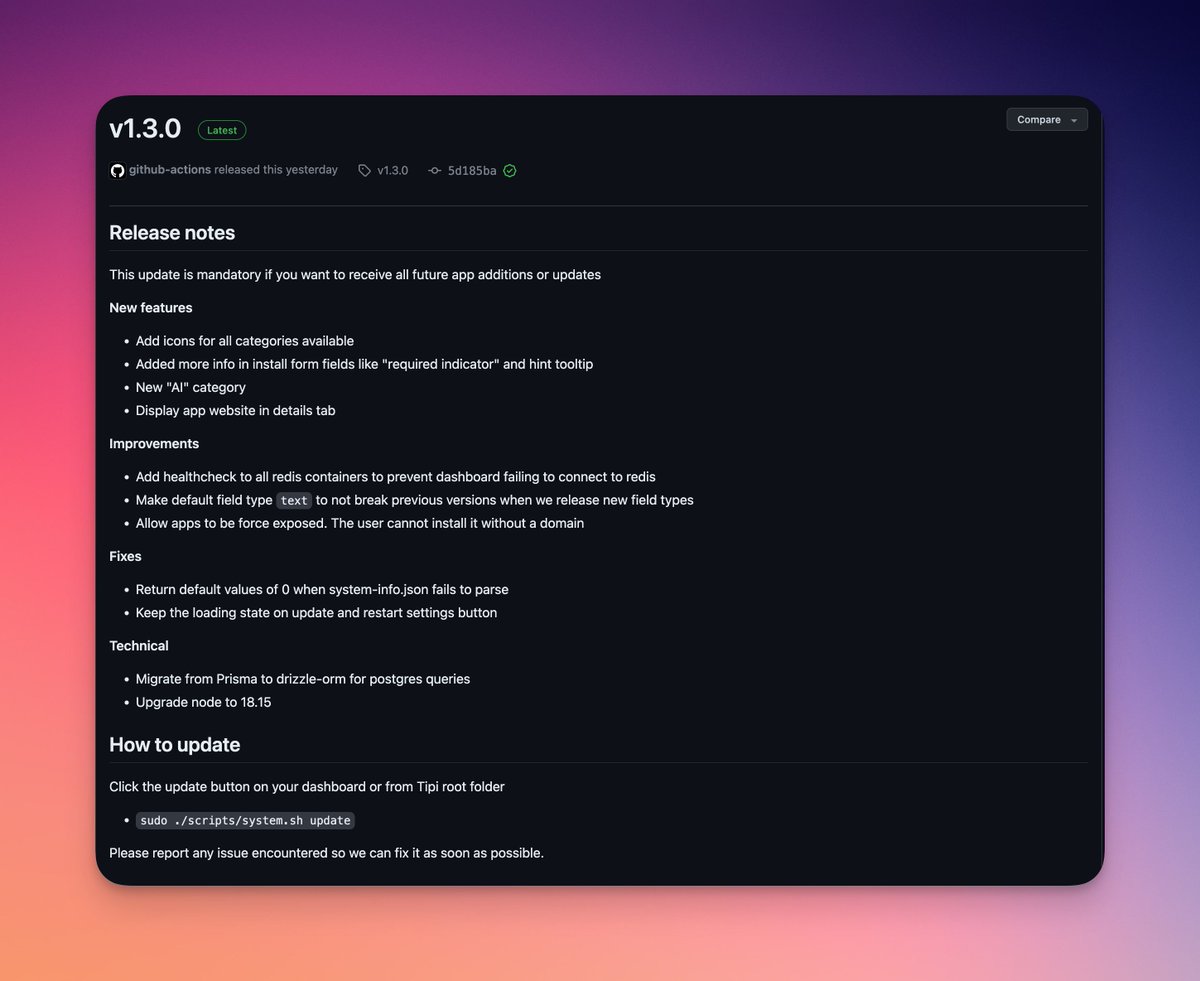
Task: Click the octocat icon to view author profile
Action: coord(117,170)
